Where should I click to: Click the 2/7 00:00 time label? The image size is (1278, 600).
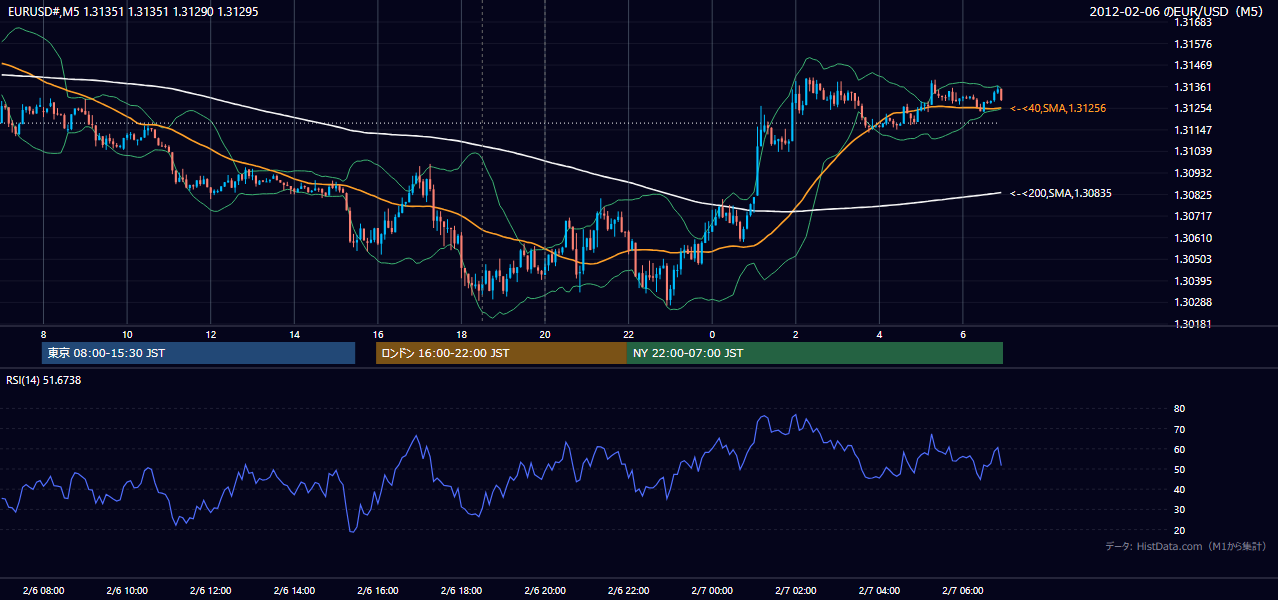point(712,590)
